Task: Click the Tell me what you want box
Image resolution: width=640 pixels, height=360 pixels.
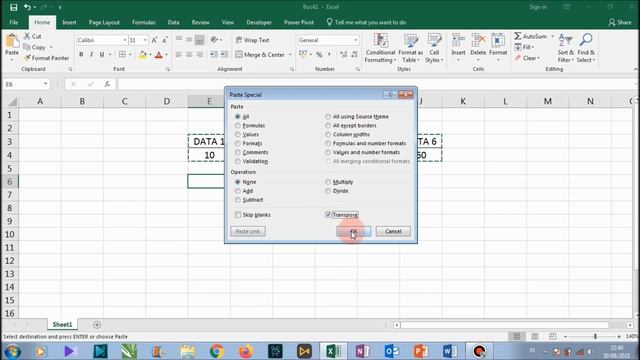Action: point(366,22)
